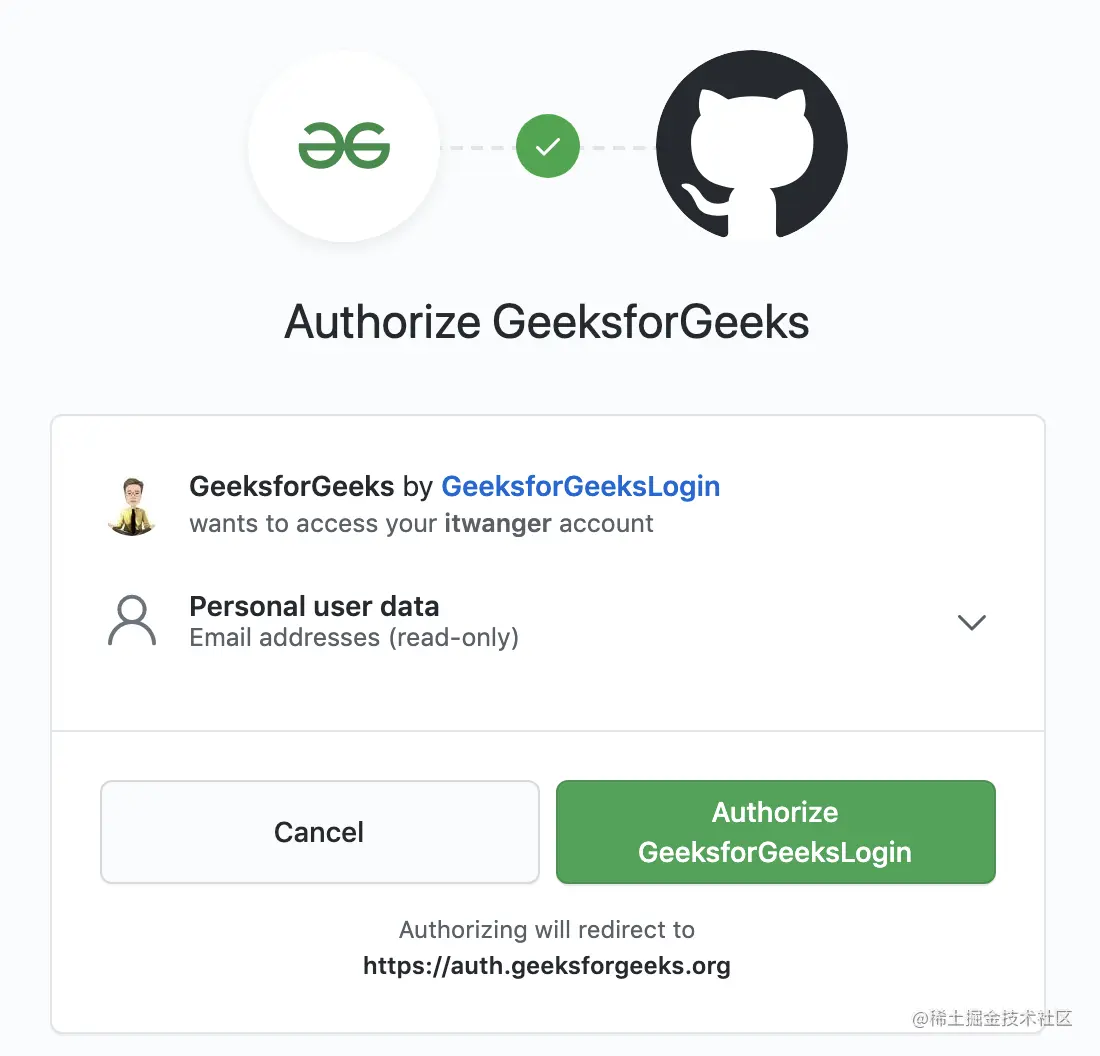Click the person silhouette icon
The width and height of the screenshot is (1100, 1056).
tap(132, 620)
